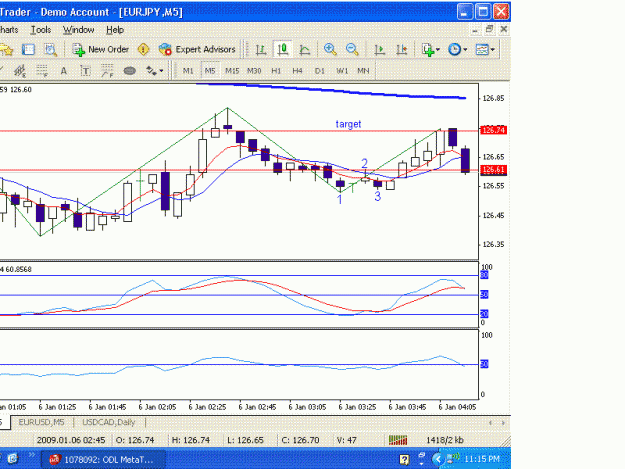Open the Tools menu

pyautogui.click(x=41, y=30)
